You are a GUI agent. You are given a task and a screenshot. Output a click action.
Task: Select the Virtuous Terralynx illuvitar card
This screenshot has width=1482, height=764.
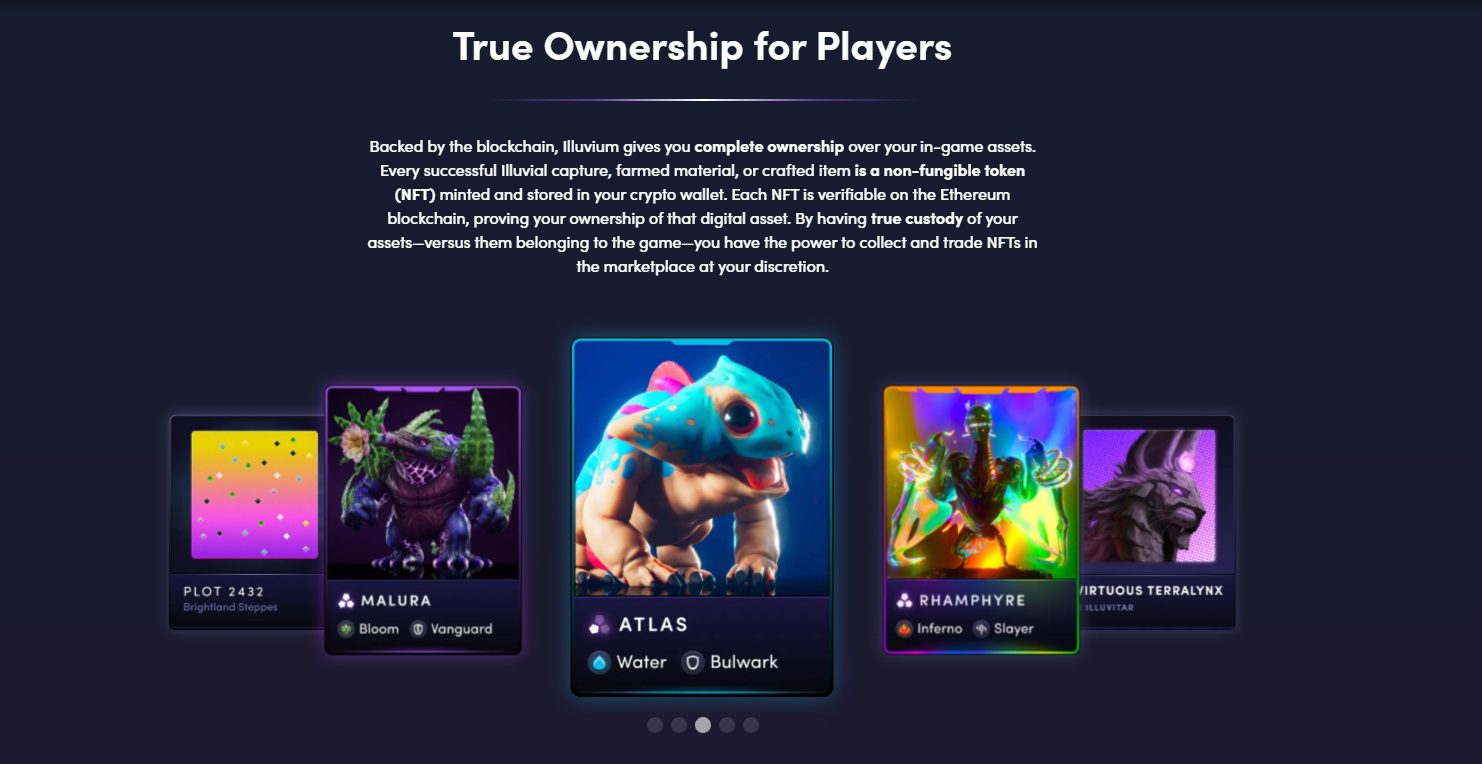tap(1156, 522)
